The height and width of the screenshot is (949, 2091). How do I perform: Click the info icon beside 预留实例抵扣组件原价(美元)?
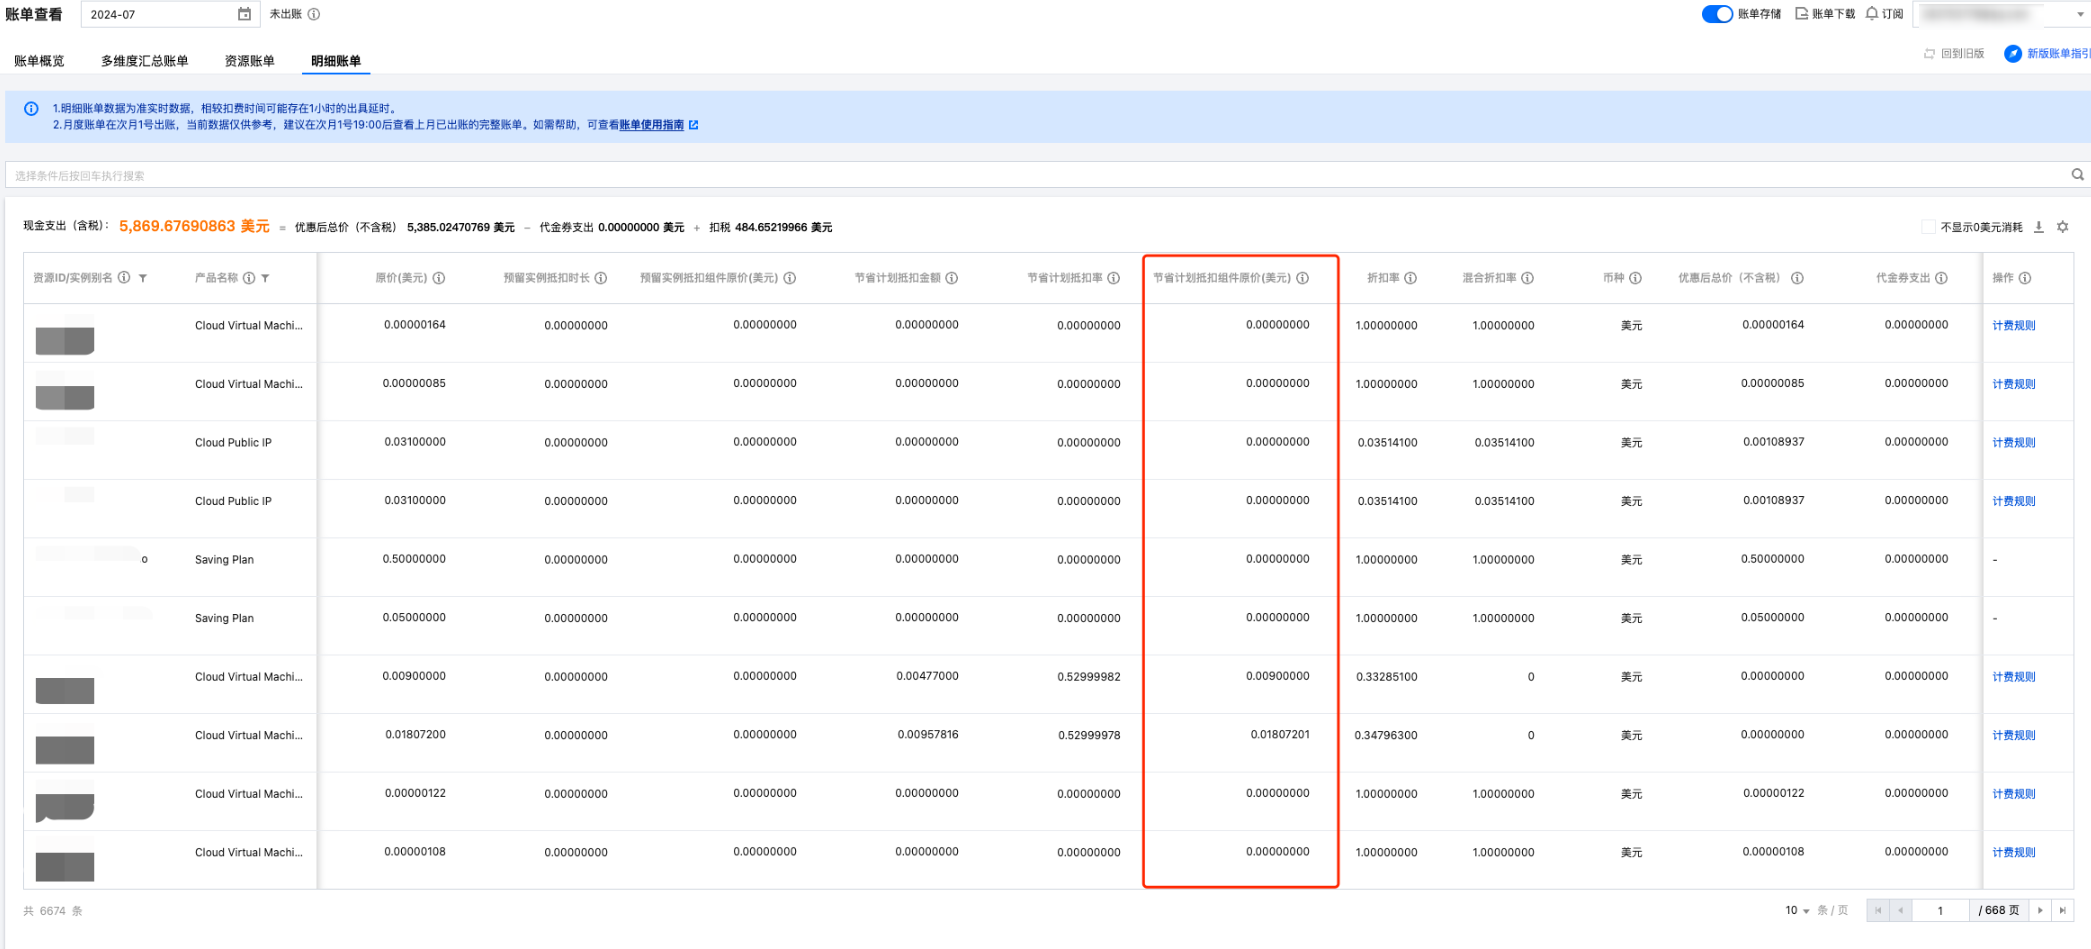790,278
